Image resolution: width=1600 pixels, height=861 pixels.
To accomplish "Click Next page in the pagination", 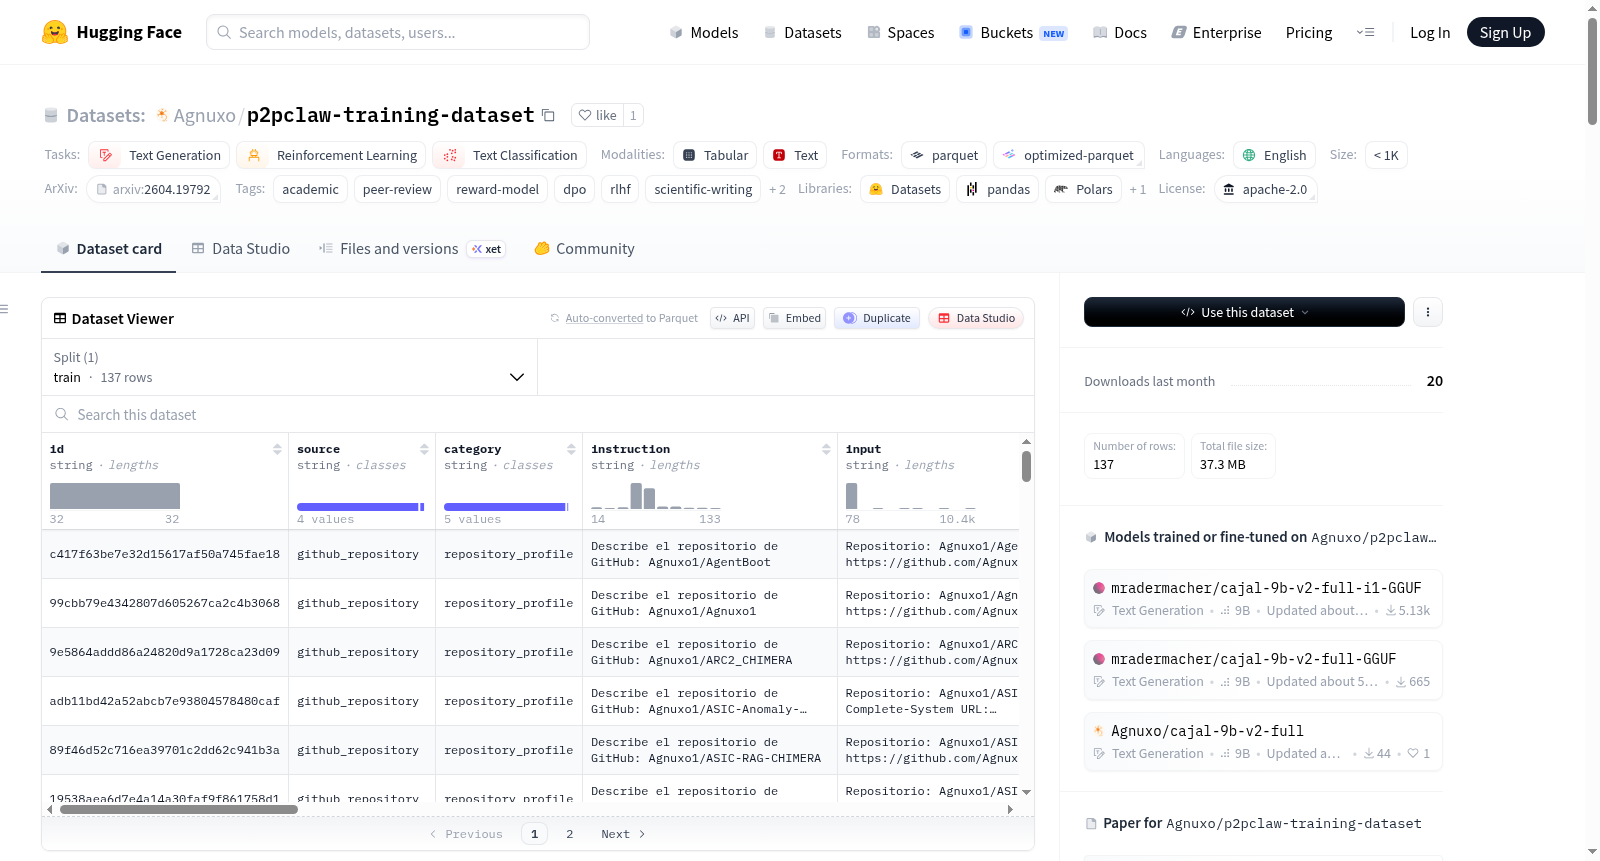I will 623,834.
